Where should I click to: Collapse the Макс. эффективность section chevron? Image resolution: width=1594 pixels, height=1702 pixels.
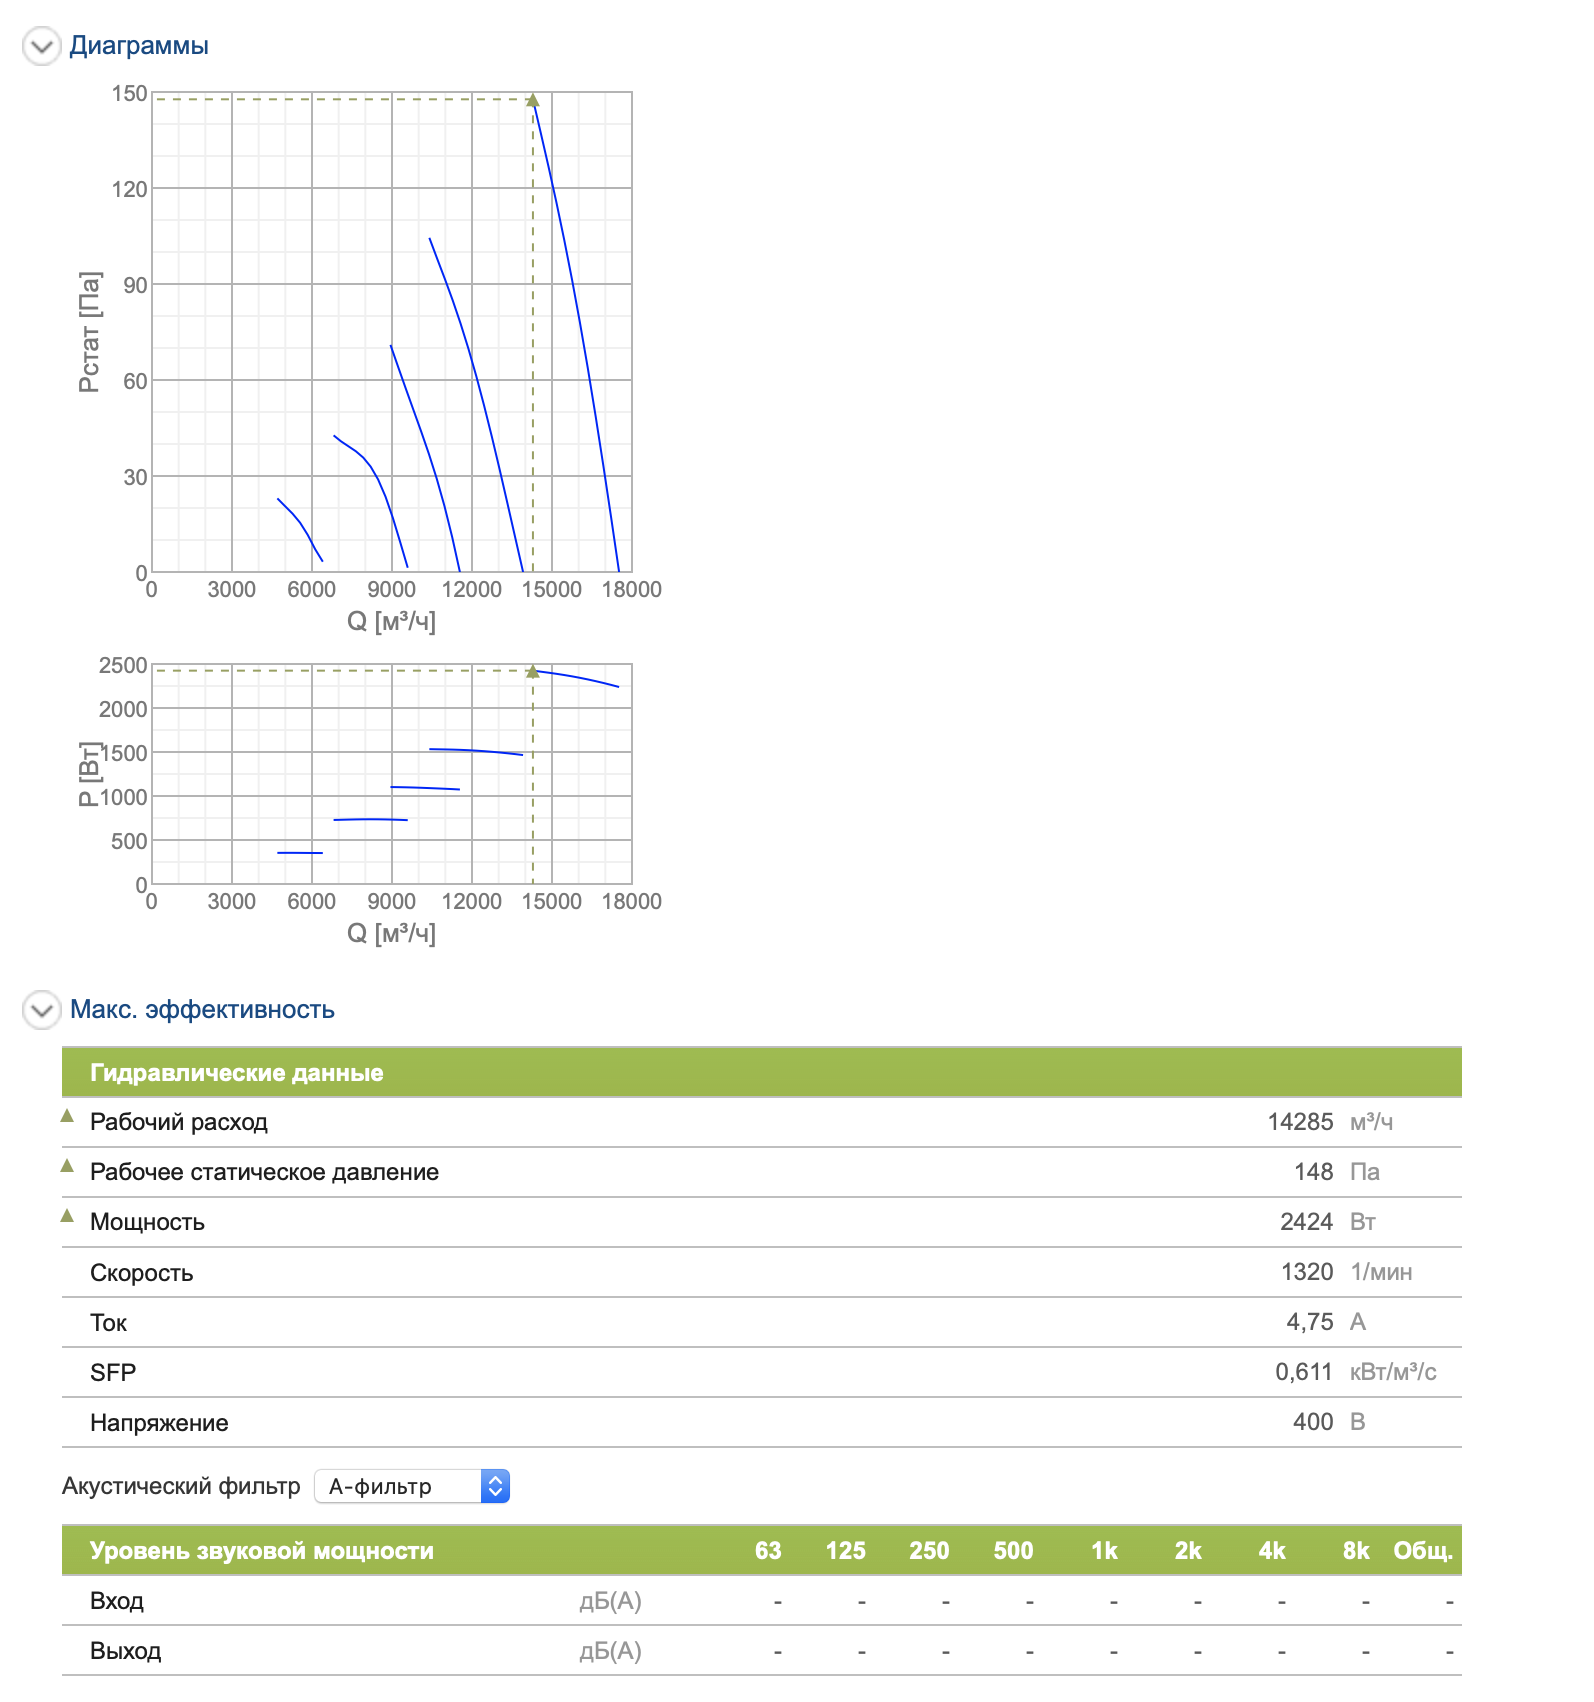pyautogui.click(x=42, y=1010)
